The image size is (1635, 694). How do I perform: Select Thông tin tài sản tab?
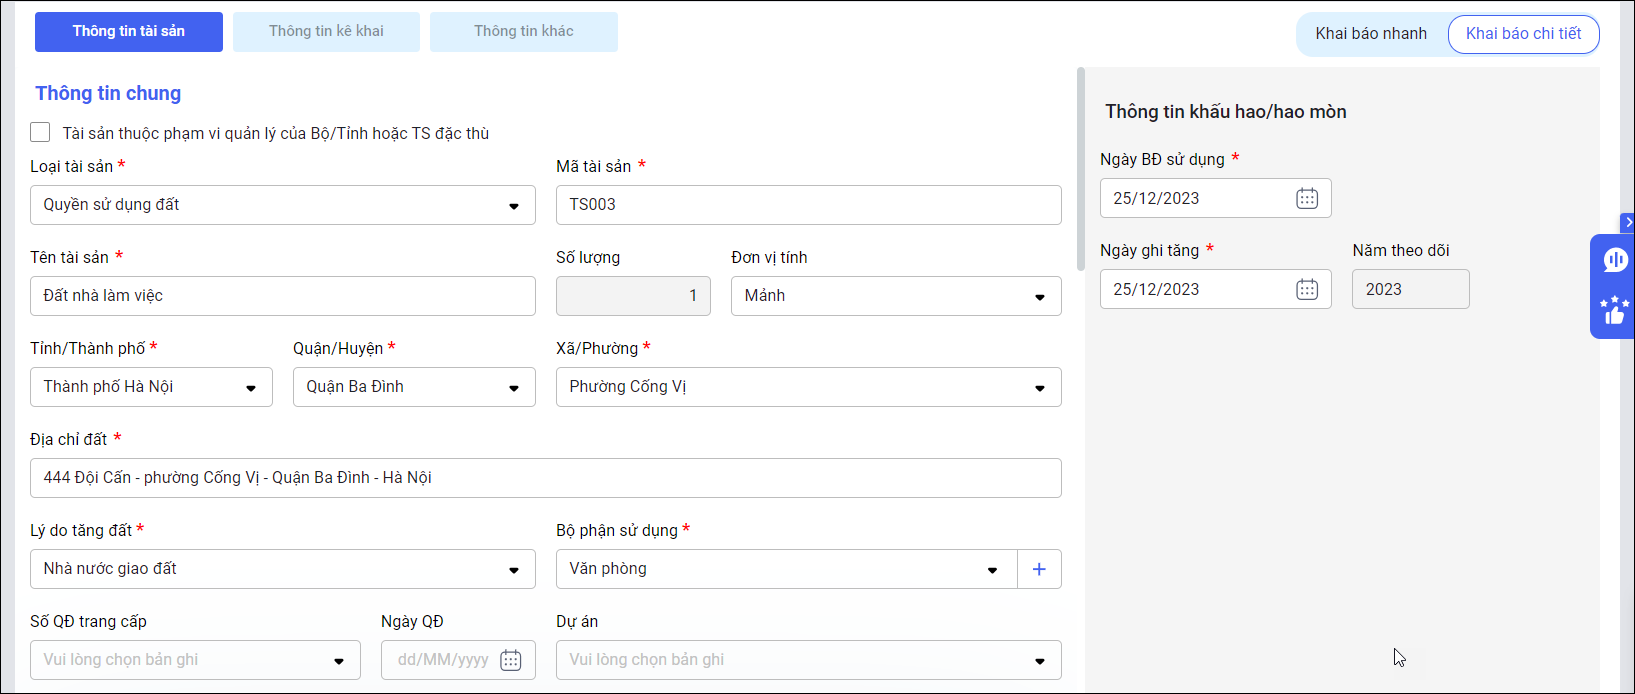point(128,32)
